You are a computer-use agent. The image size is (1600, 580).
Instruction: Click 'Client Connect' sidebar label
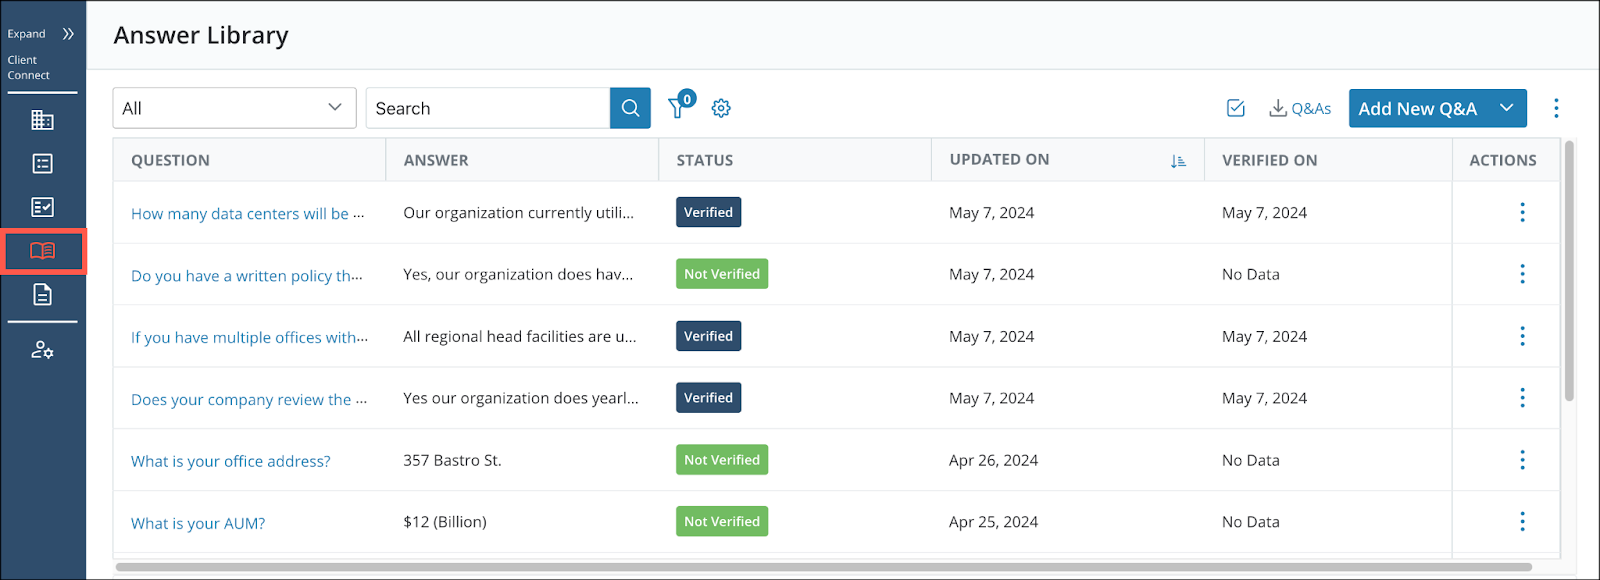coord(29,67)
